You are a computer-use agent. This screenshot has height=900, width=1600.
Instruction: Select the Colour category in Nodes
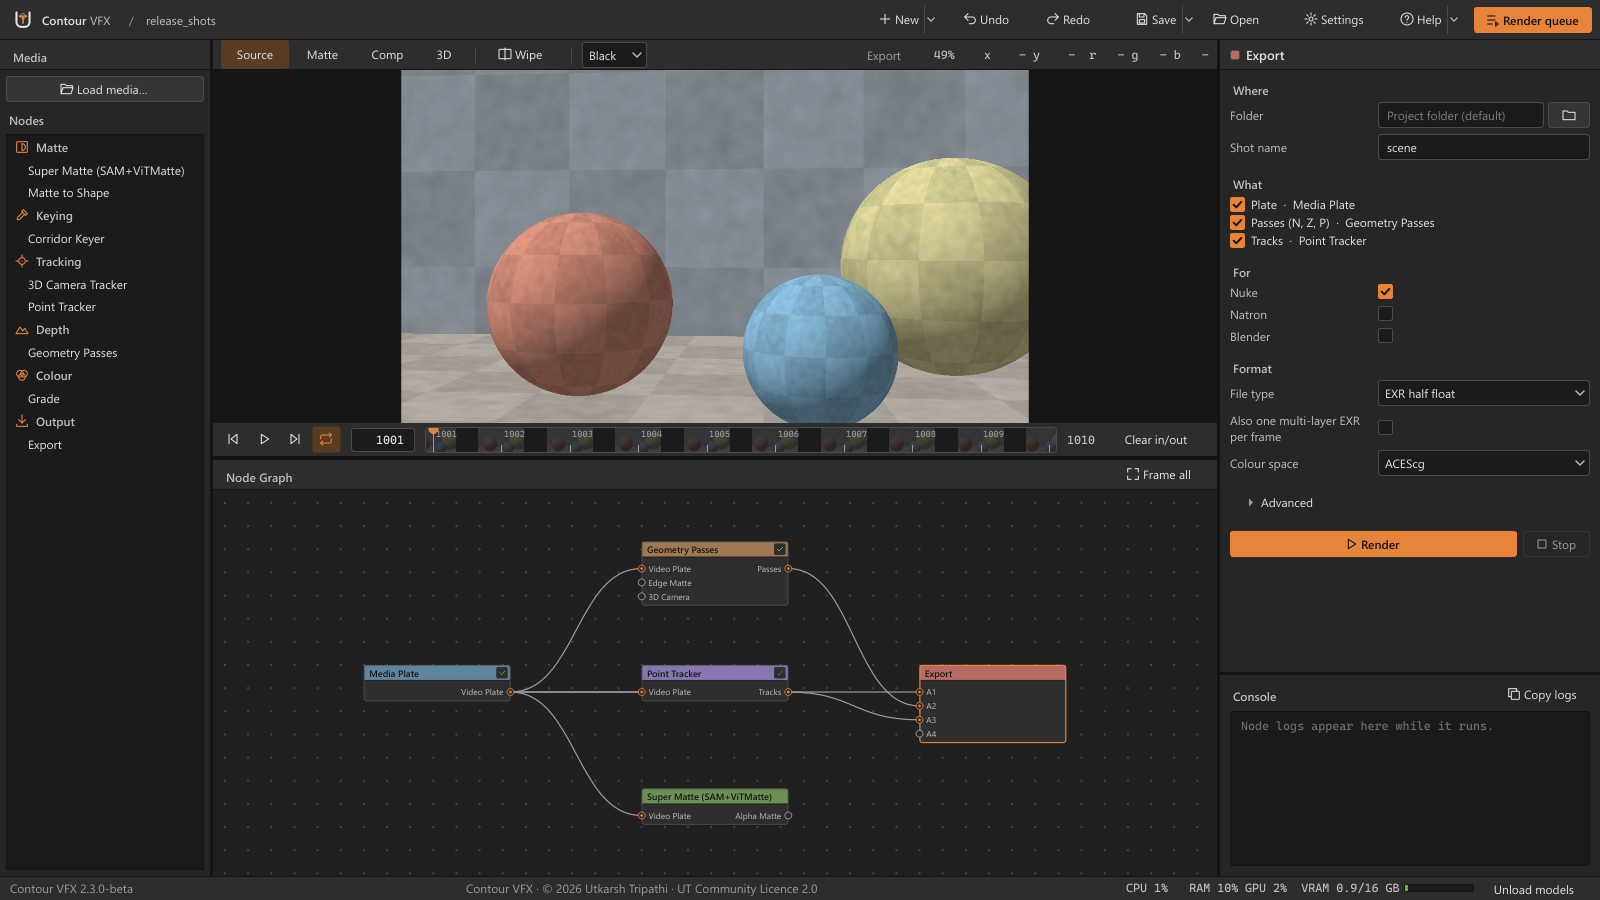coord(105,376)
